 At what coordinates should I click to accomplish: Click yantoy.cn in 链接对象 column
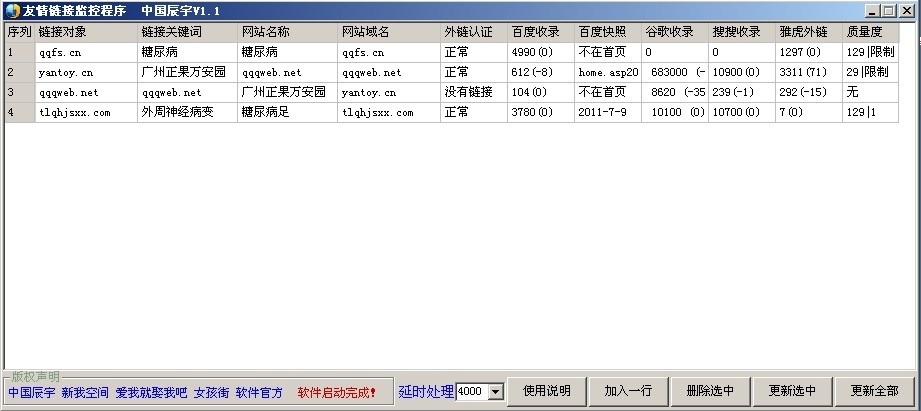(86, 72)
